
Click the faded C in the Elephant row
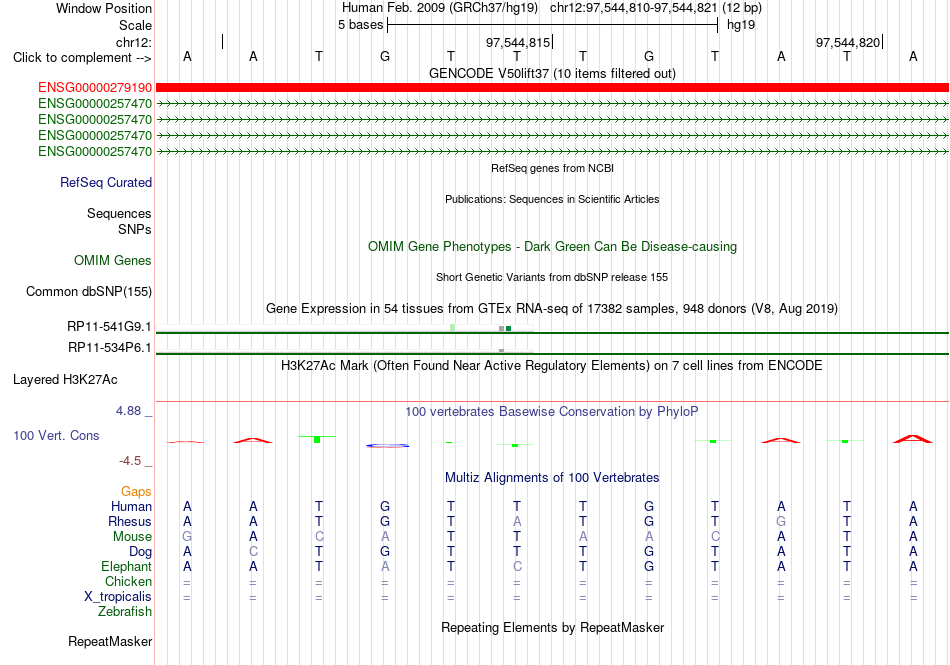click(x=517, y=566)
